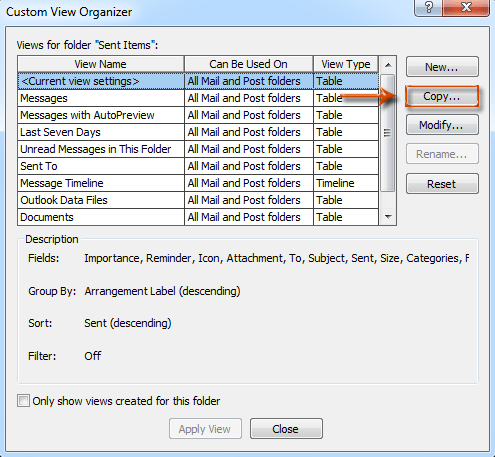Screen dimensions: 495x457
Task: Select Messages with AutoPreview view
Action: [198, 115]
